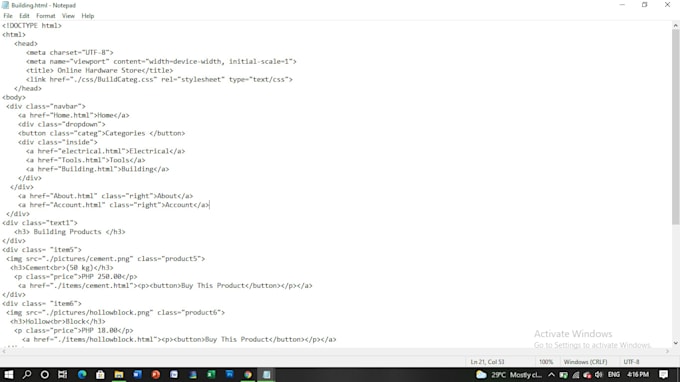This screenshot has width=680, height=382.
Task: Click the horizontal scroll right arrow
Action: [667, 351]
